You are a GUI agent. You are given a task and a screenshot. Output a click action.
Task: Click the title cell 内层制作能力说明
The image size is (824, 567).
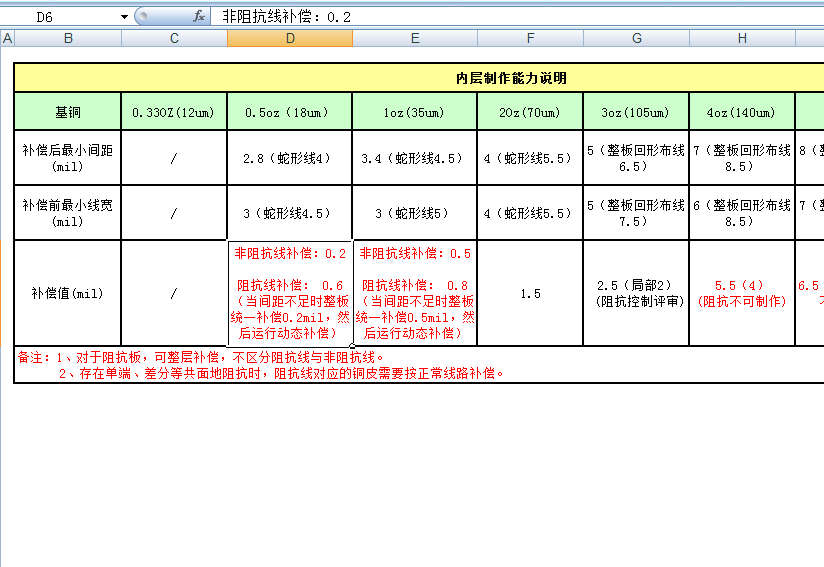coord(511,78)
